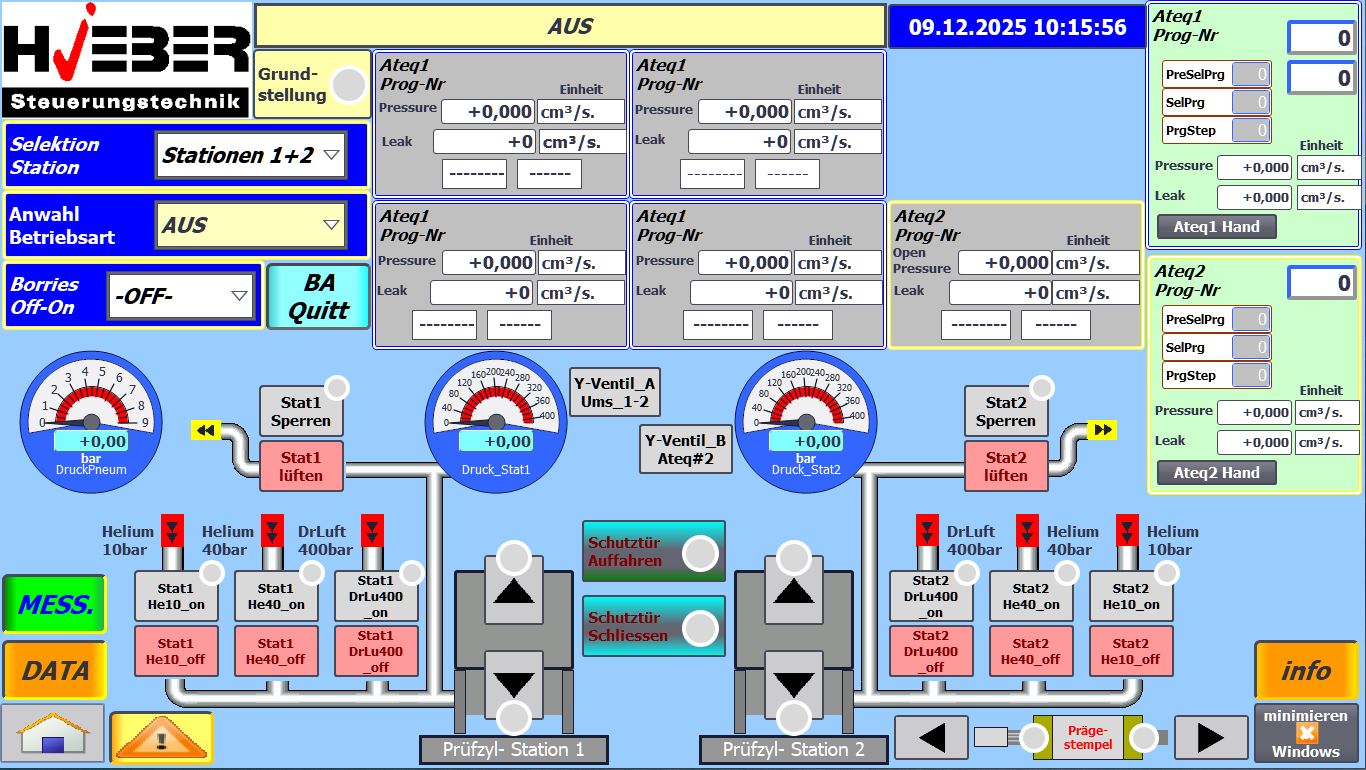Expand the Selektion Station dropdown
Image resolution: width=1366 pixels, height=770 pixels.
(x=251, y=155)
